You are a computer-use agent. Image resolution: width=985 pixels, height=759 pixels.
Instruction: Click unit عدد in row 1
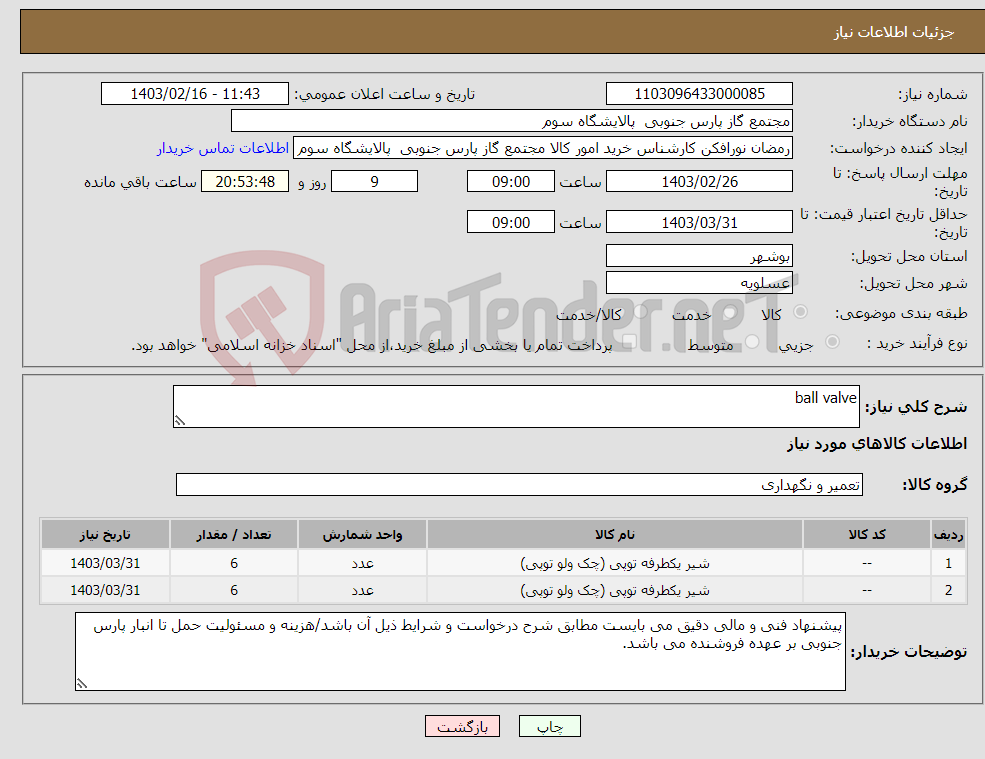(x=362, y=563)
